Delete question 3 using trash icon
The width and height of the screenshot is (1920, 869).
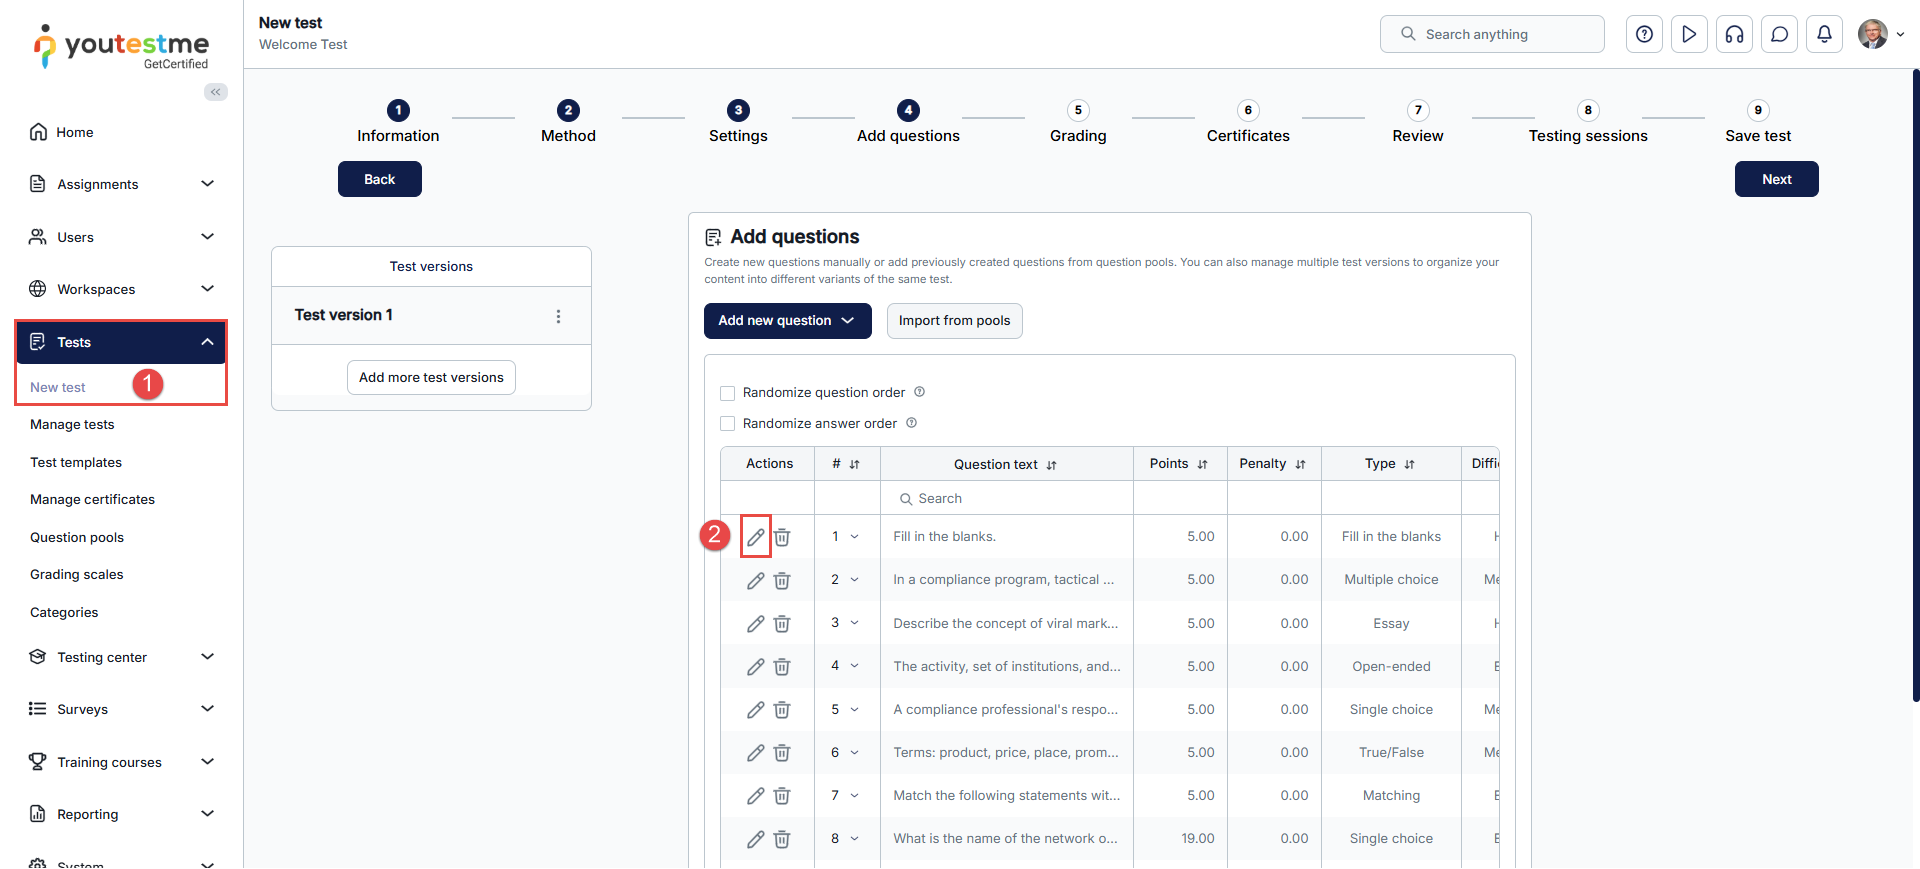tap(782, 624)
